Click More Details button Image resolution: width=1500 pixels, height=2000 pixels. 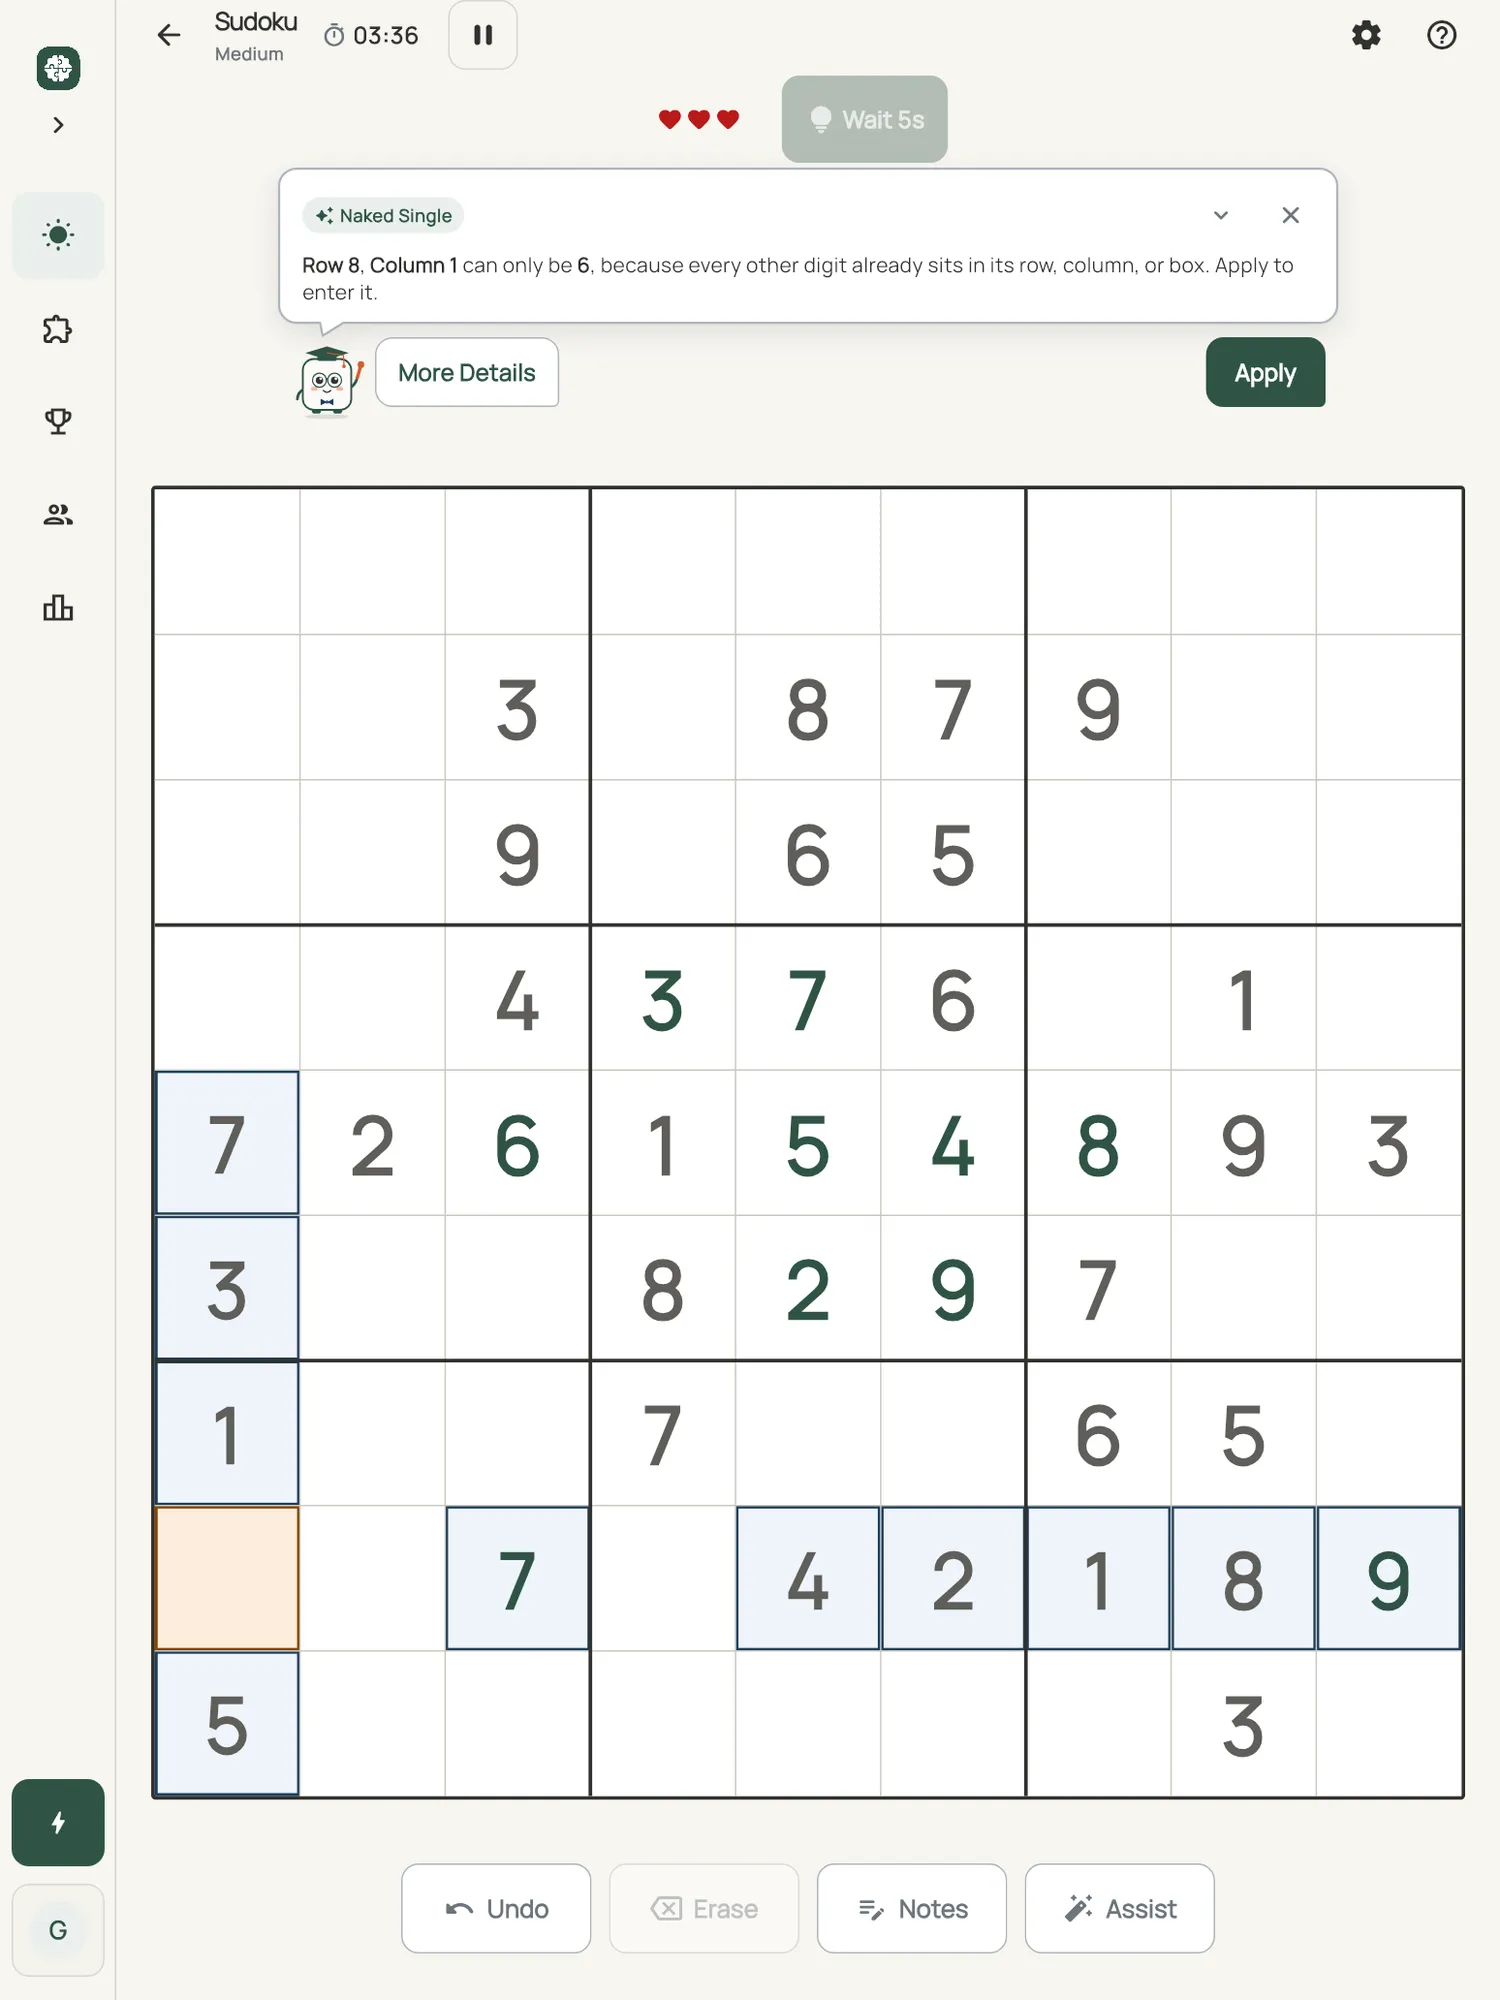467,373
